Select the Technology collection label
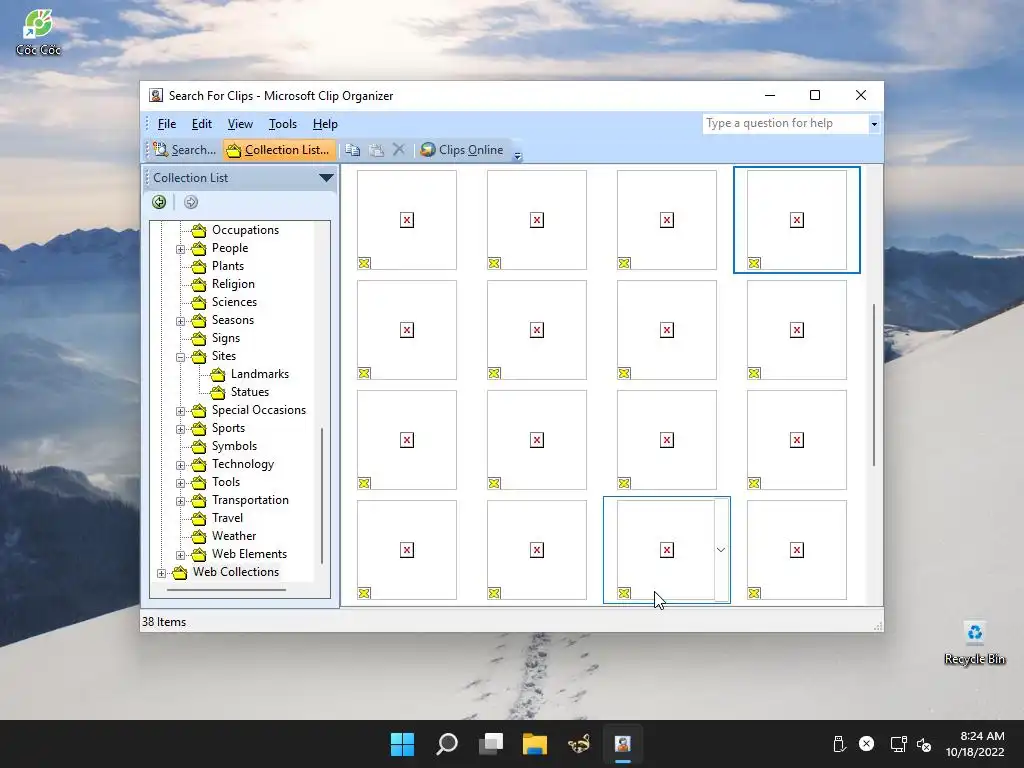 (x=242, y=464)
